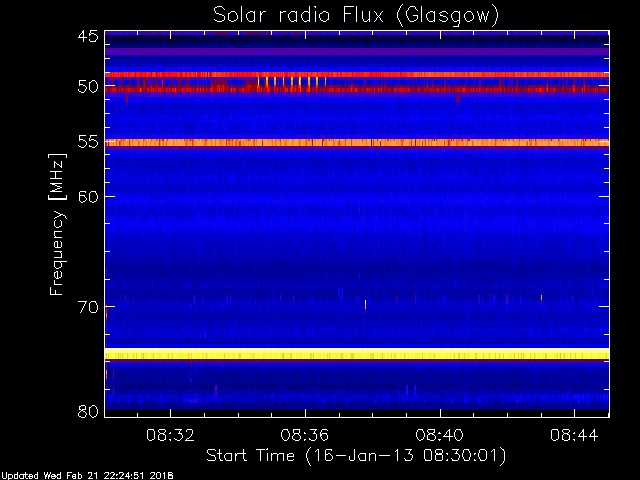Click the 'Frequency [MHz]' axis label

coord(57,224)
